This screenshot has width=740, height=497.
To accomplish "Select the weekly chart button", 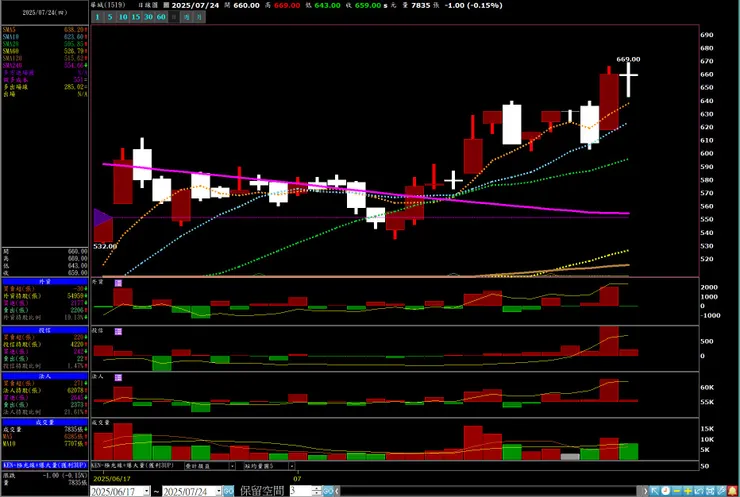I will click(x=187, y=17).
